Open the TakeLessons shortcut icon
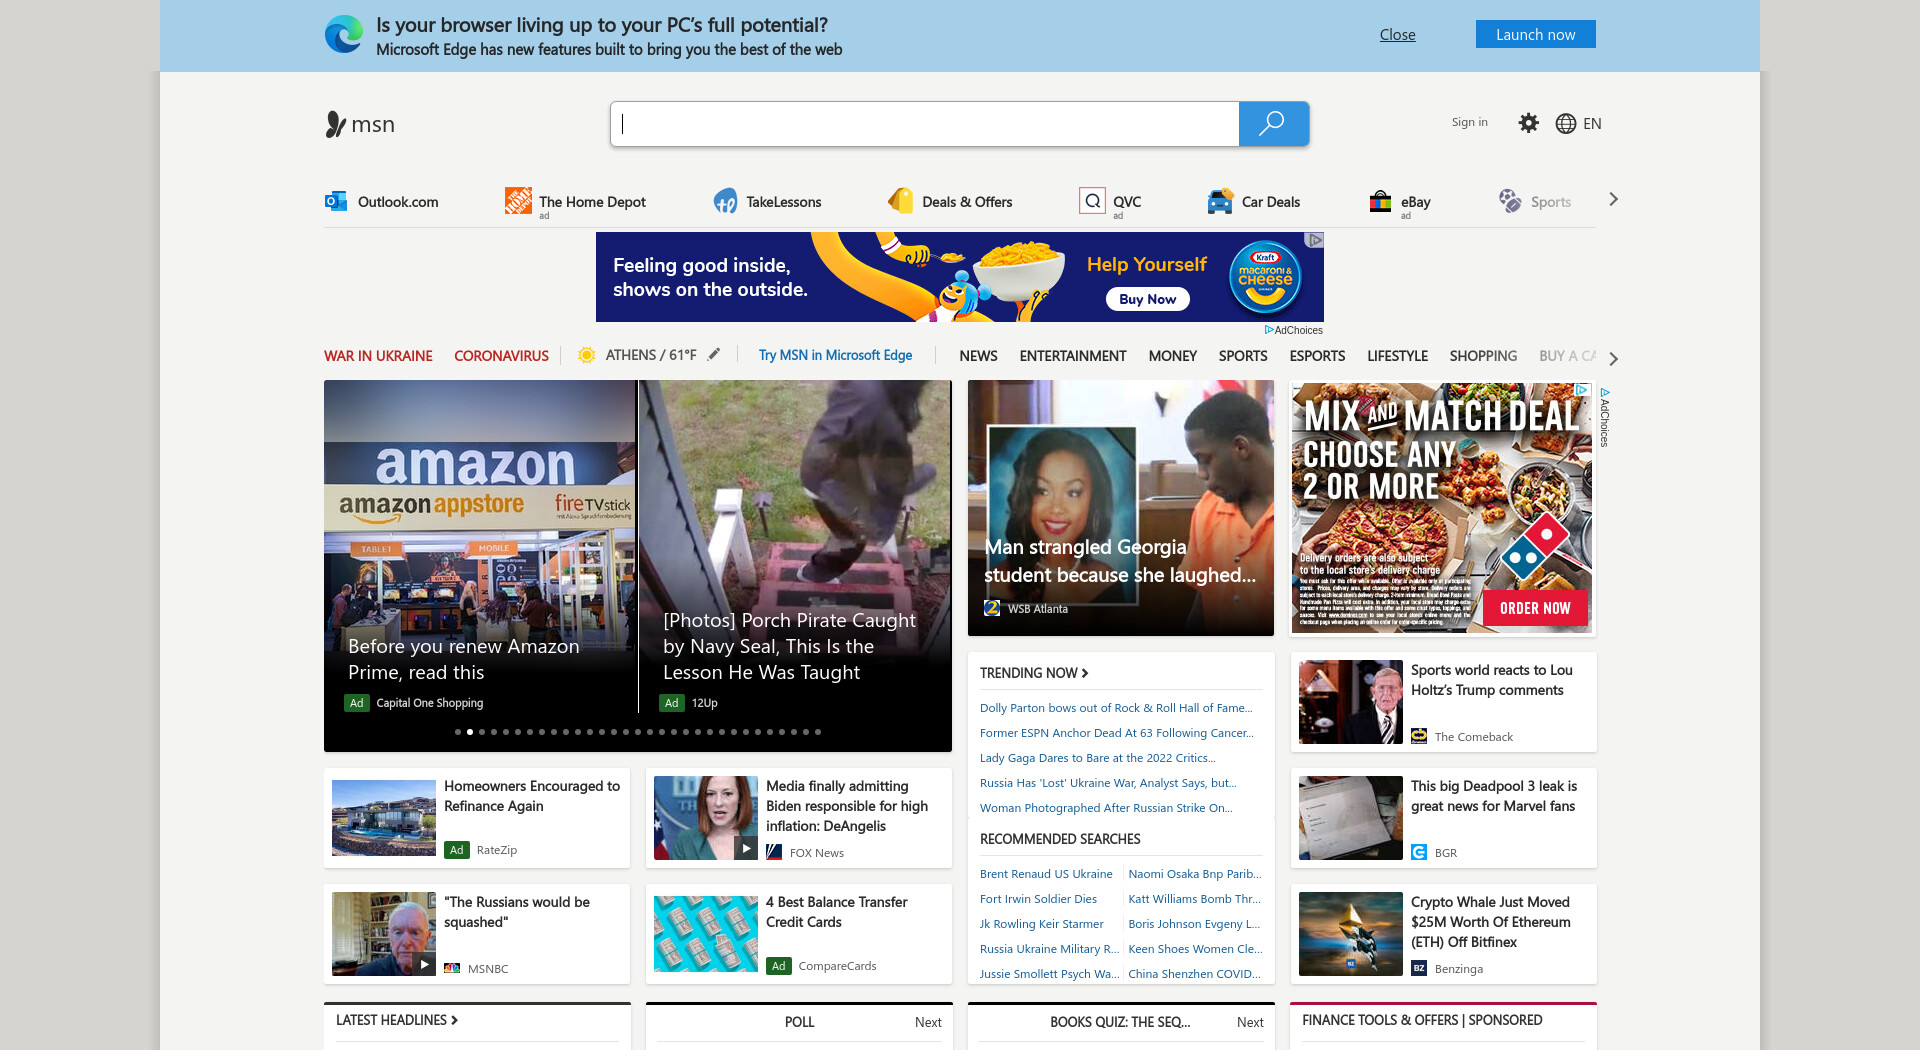Image resolution: width=1920 pixels, height=1050 pixels. [x=725, y=201]
